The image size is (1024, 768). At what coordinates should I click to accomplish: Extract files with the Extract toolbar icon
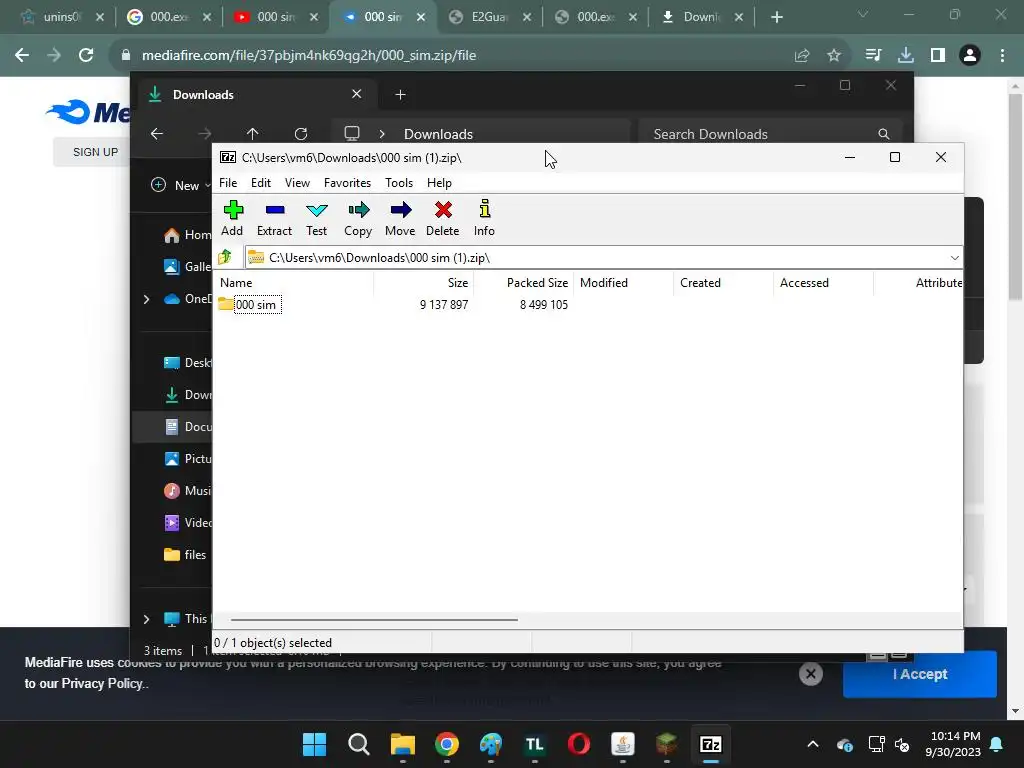click(274, 218)
